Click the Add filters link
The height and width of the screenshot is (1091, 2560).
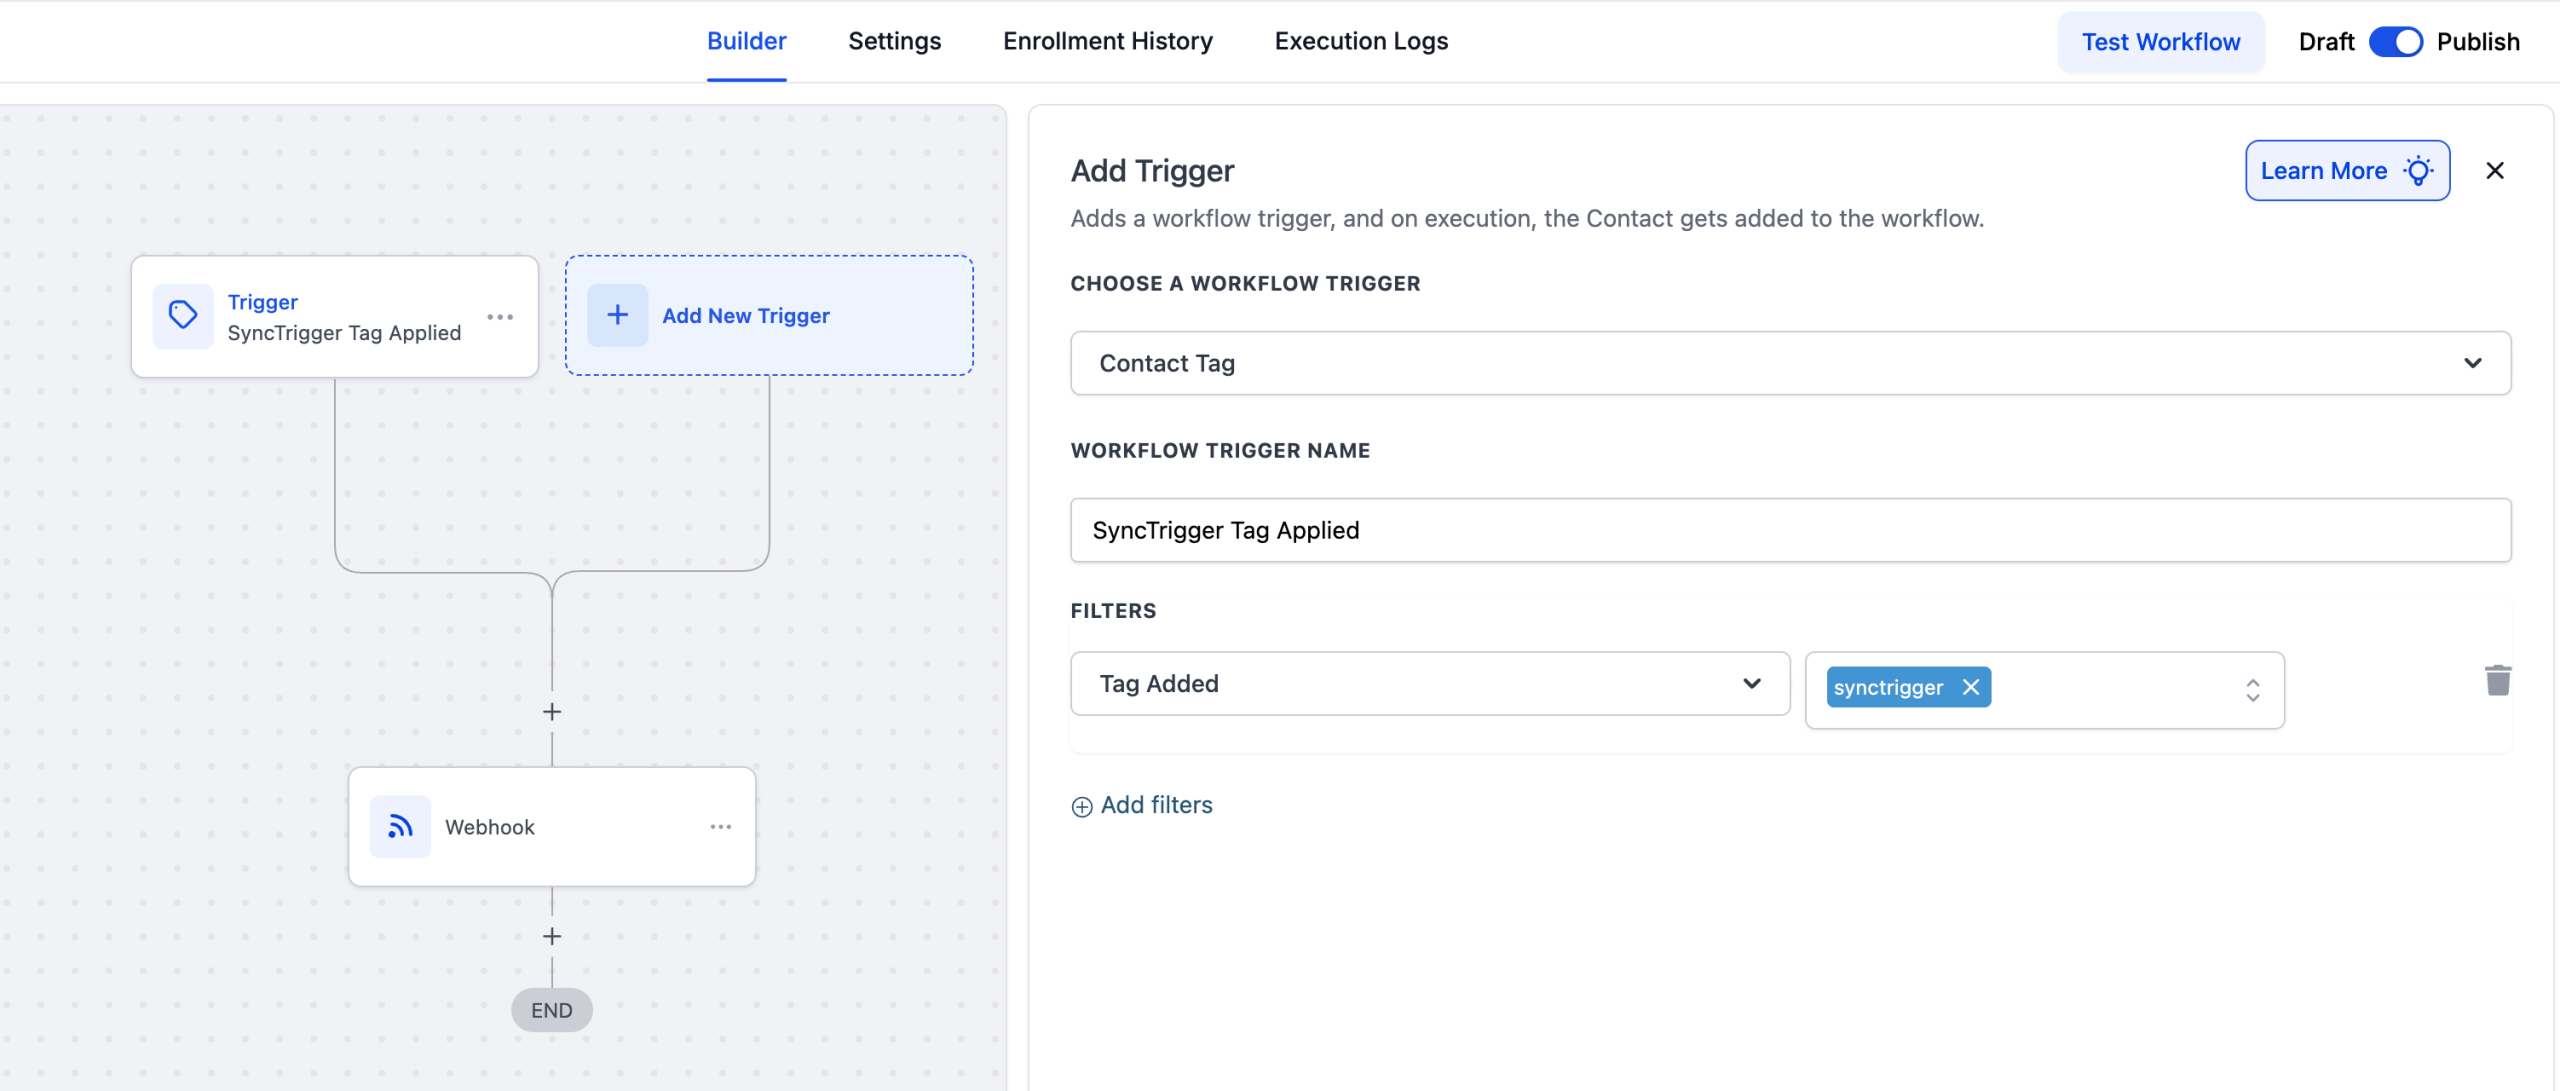1156,805
